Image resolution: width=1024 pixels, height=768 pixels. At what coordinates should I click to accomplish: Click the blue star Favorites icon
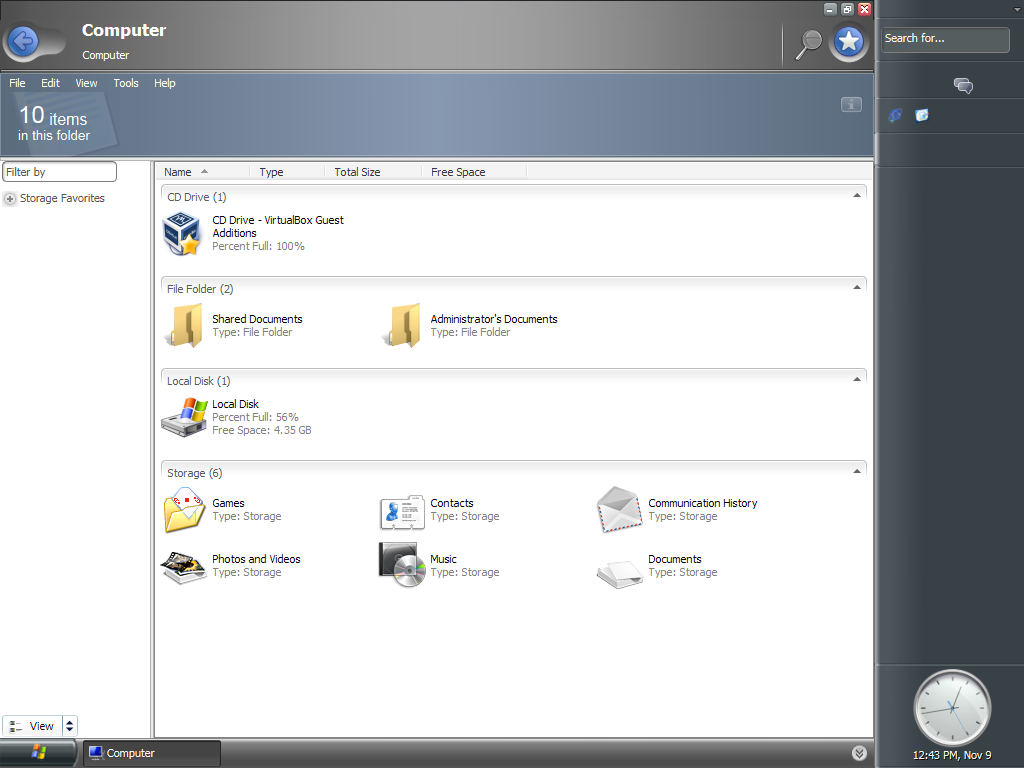(x=849, y=41)
